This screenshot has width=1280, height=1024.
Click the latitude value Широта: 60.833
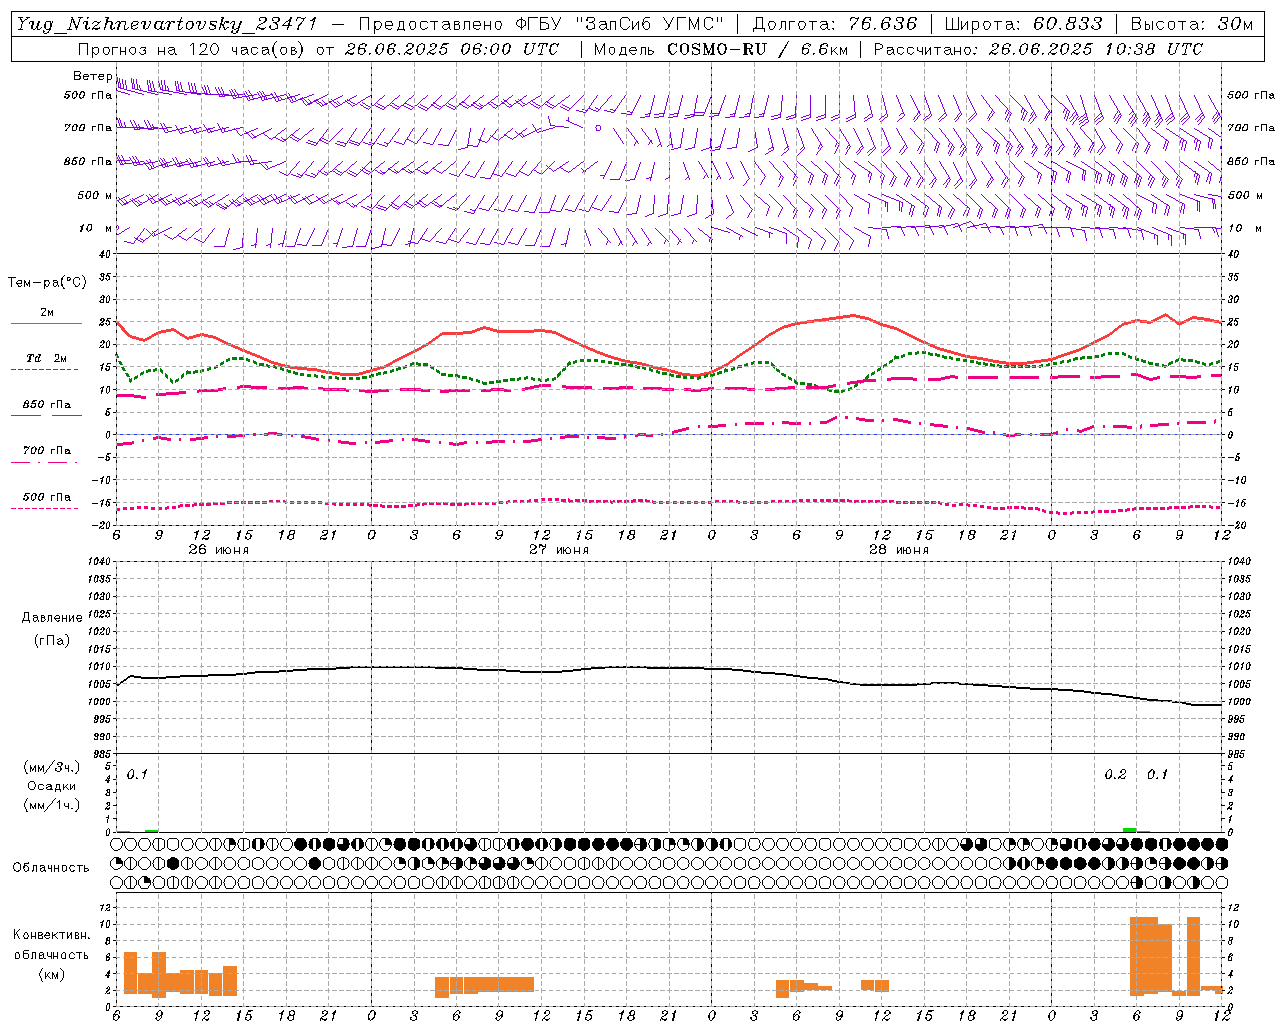coord(1023,24)
